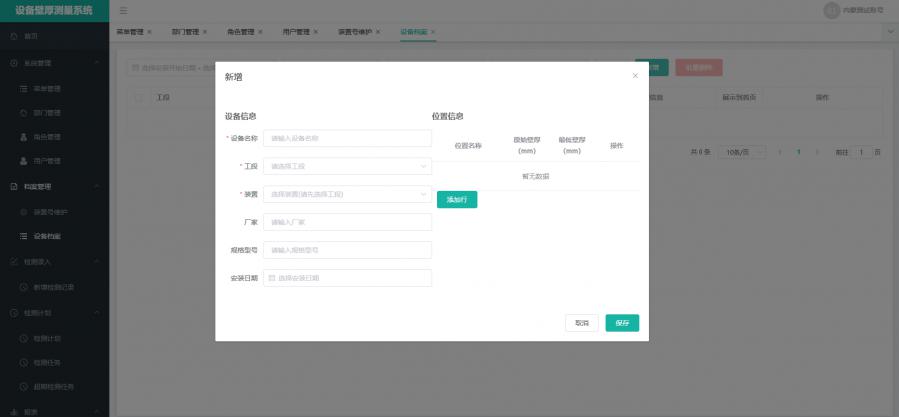899x417 pixels.
Task: Collapse the sidebar with the hamburger icon
Action: point(123,10)
